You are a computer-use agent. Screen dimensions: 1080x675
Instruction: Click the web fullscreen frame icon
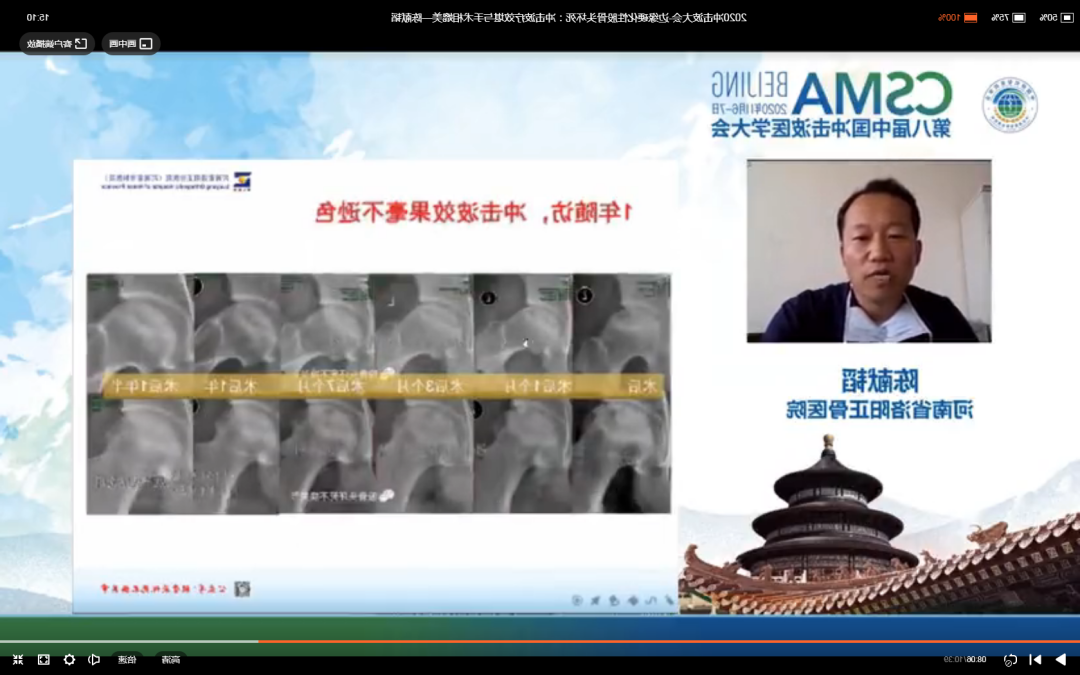(x=43, y=659)
